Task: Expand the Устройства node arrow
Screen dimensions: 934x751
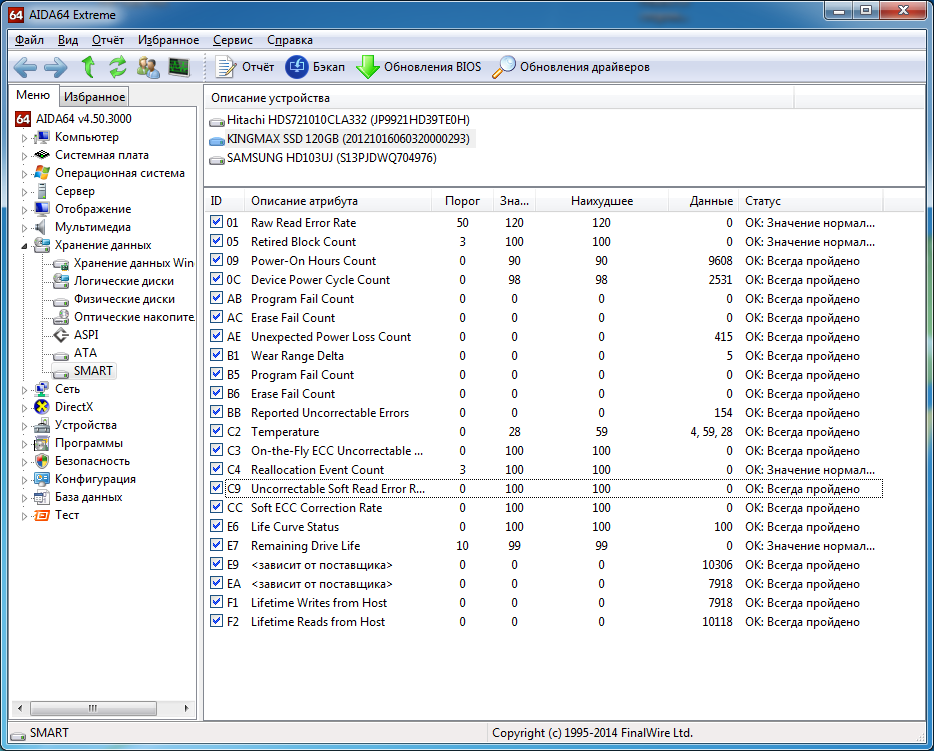Action: (x=24, y=426)
